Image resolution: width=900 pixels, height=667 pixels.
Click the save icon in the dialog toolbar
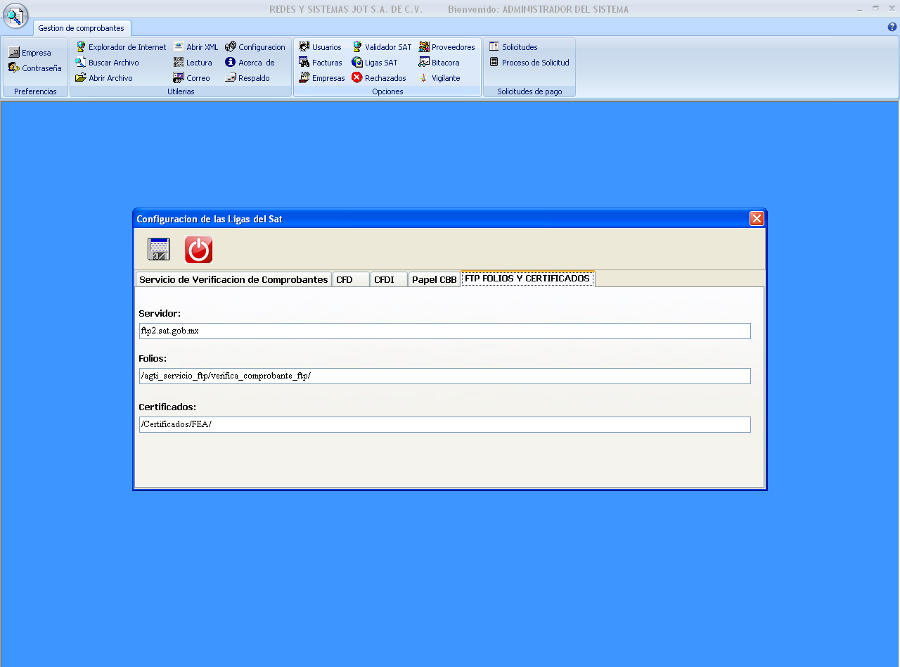[158, 250]
